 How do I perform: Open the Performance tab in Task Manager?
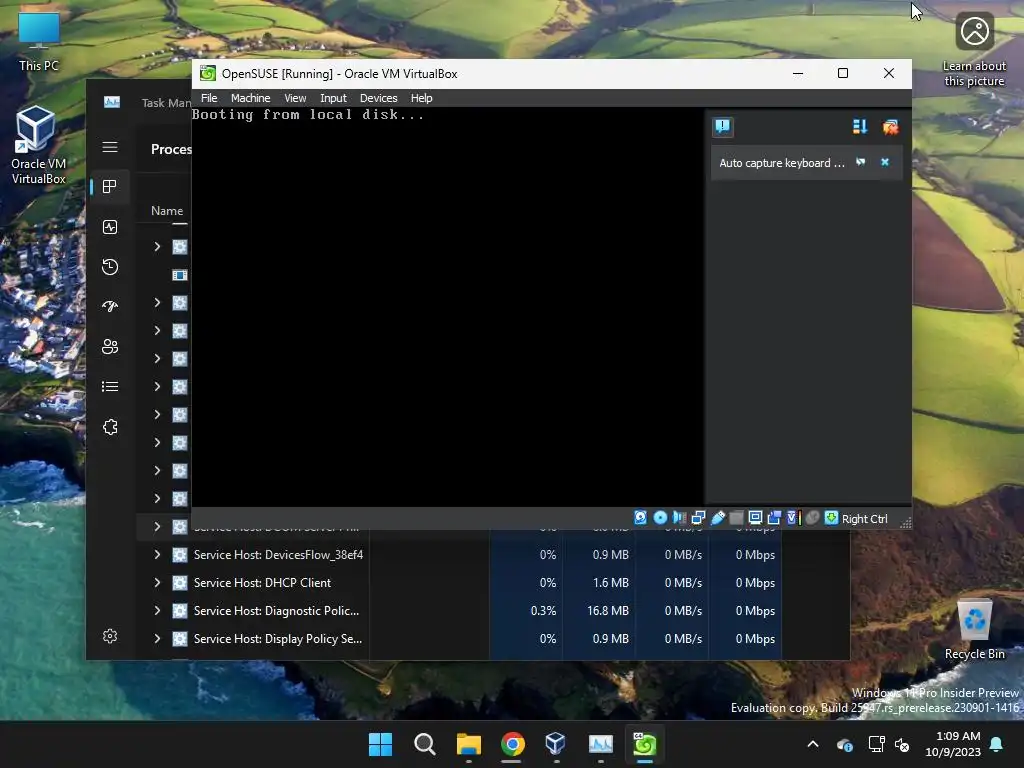pyautogui.click(x=110, y=227)
